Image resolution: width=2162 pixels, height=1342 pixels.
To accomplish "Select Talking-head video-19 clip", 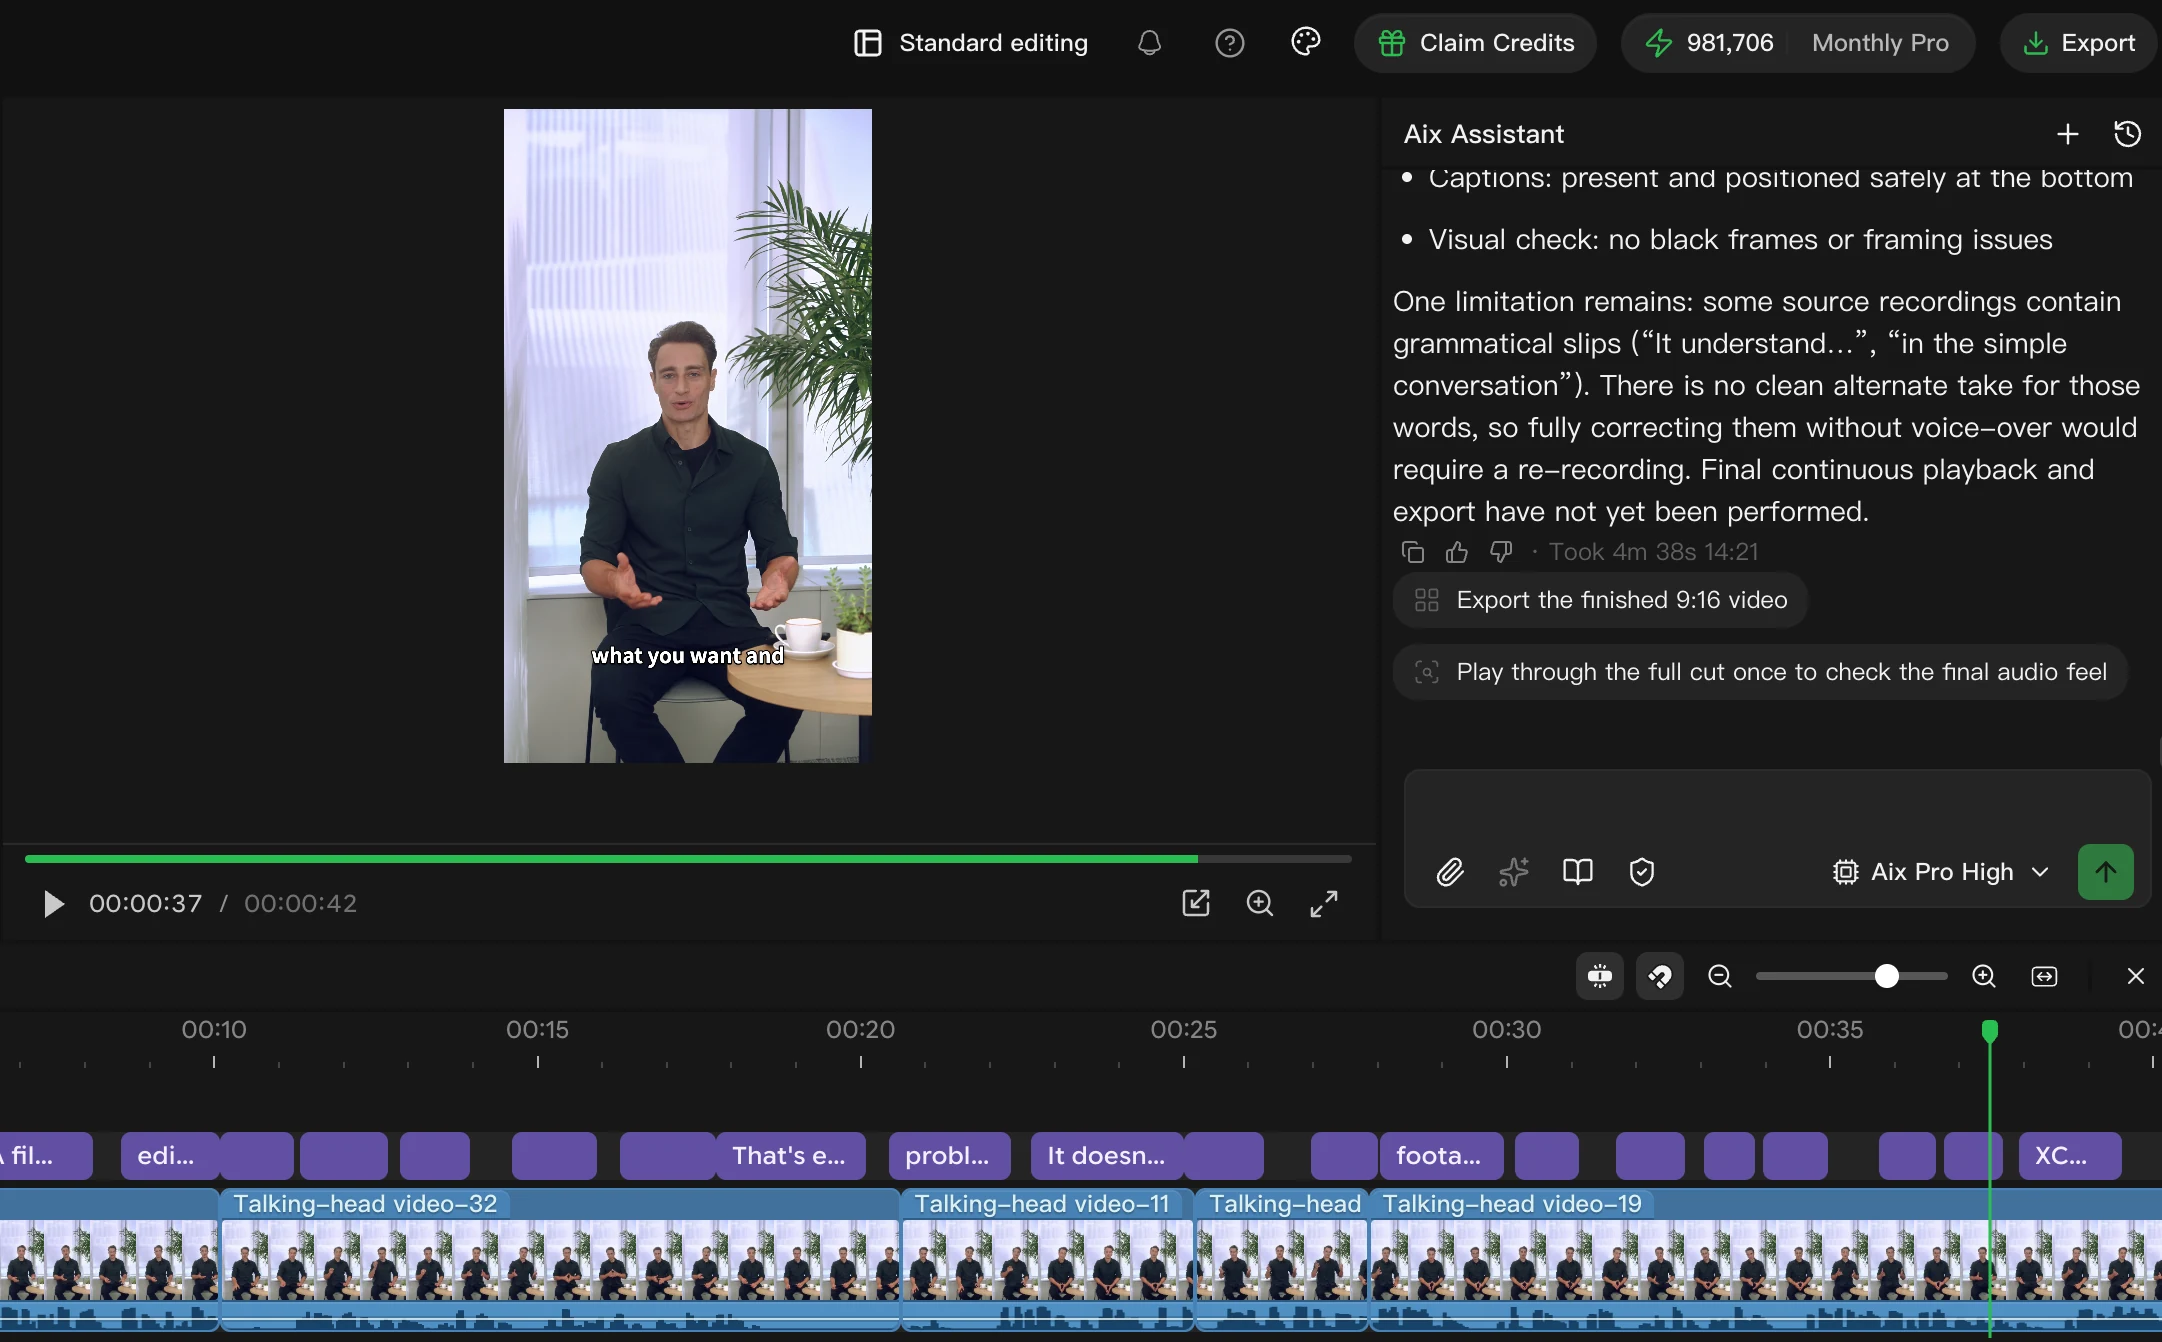I will (x=1766, y=1259).
